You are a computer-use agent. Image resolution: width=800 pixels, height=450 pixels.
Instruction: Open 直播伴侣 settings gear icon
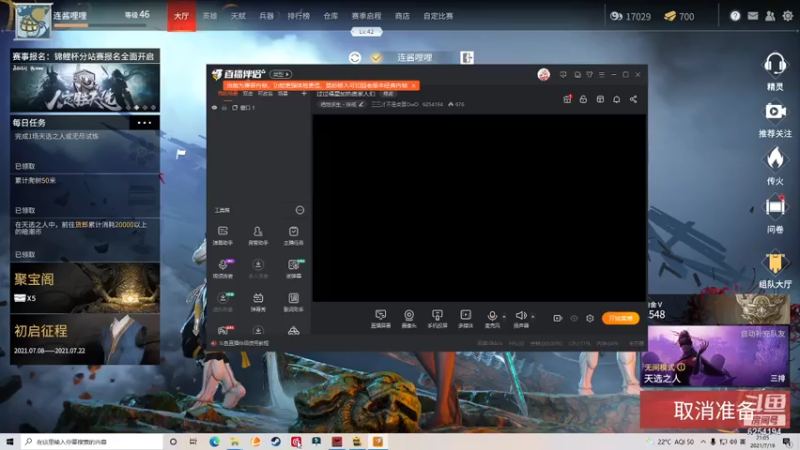pyautogui.click(x=590, y=318)
